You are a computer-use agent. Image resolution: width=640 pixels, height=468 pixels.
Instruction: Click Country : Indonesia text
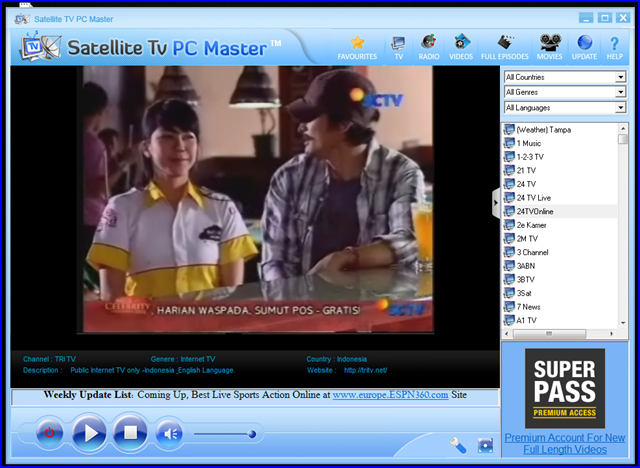(337, 359)
